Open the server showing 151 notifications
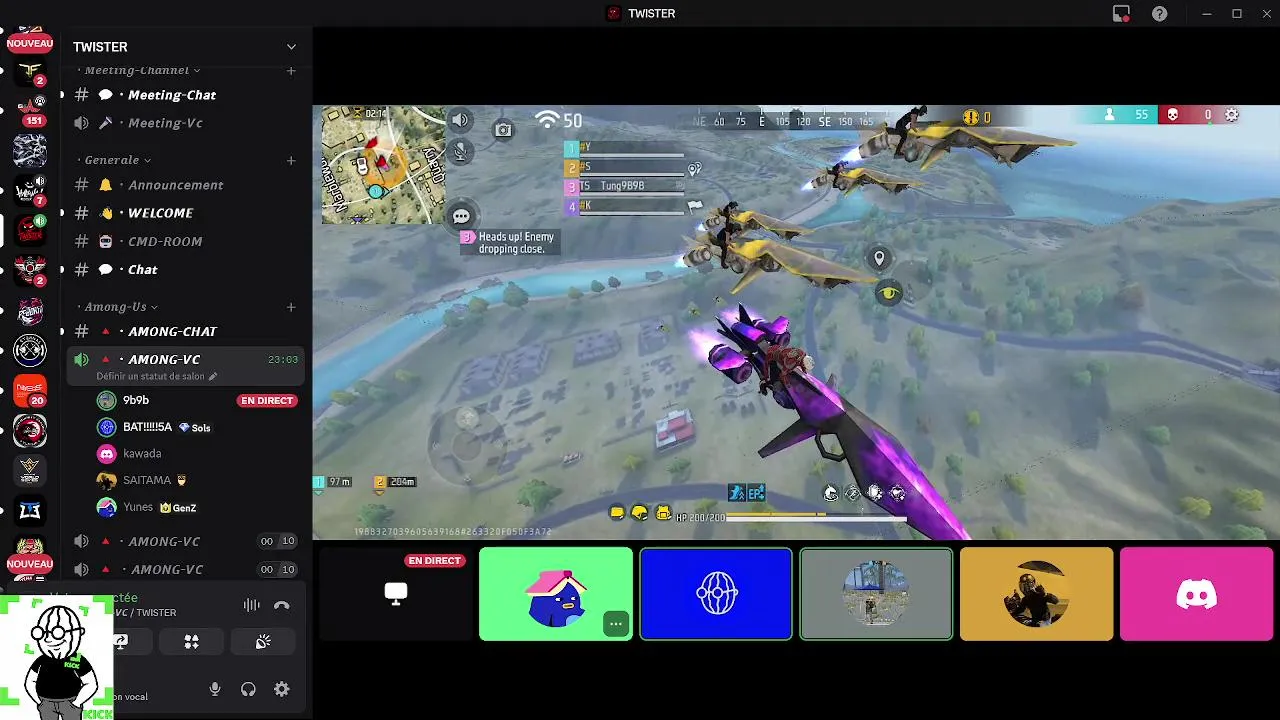This screenshot has width=1280, height=720. (x=30, y=110)
